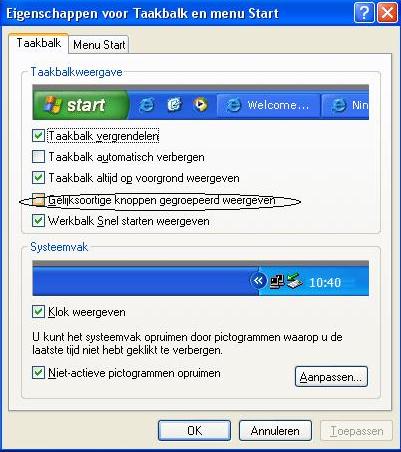Image resolution: width=401 pixels, height=452 pixels.
Task: Click the Welcome taskbar button in preview
Action: [x=268, y=105]
